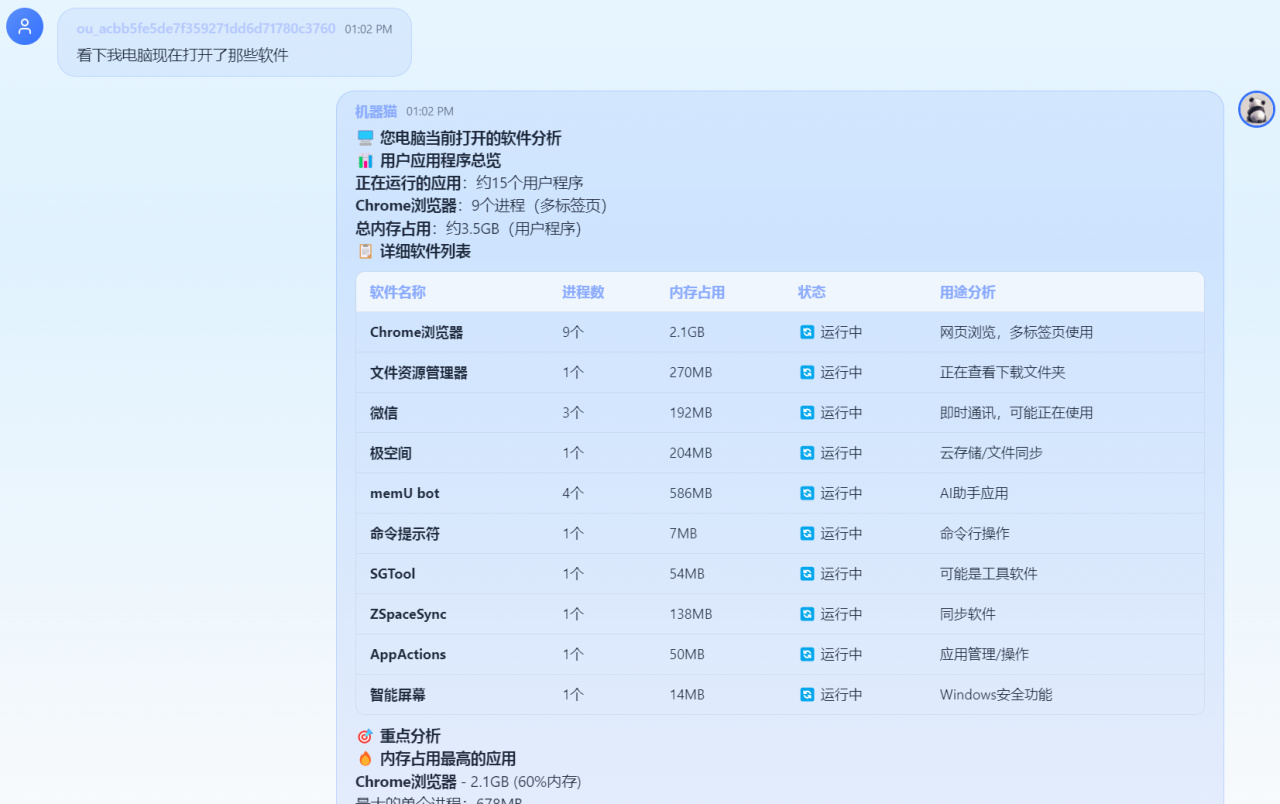Click the 机器猫 sender name
The height and width of the screenshot is (804, 1280).
pyautogui.click(x=376, y=111)
